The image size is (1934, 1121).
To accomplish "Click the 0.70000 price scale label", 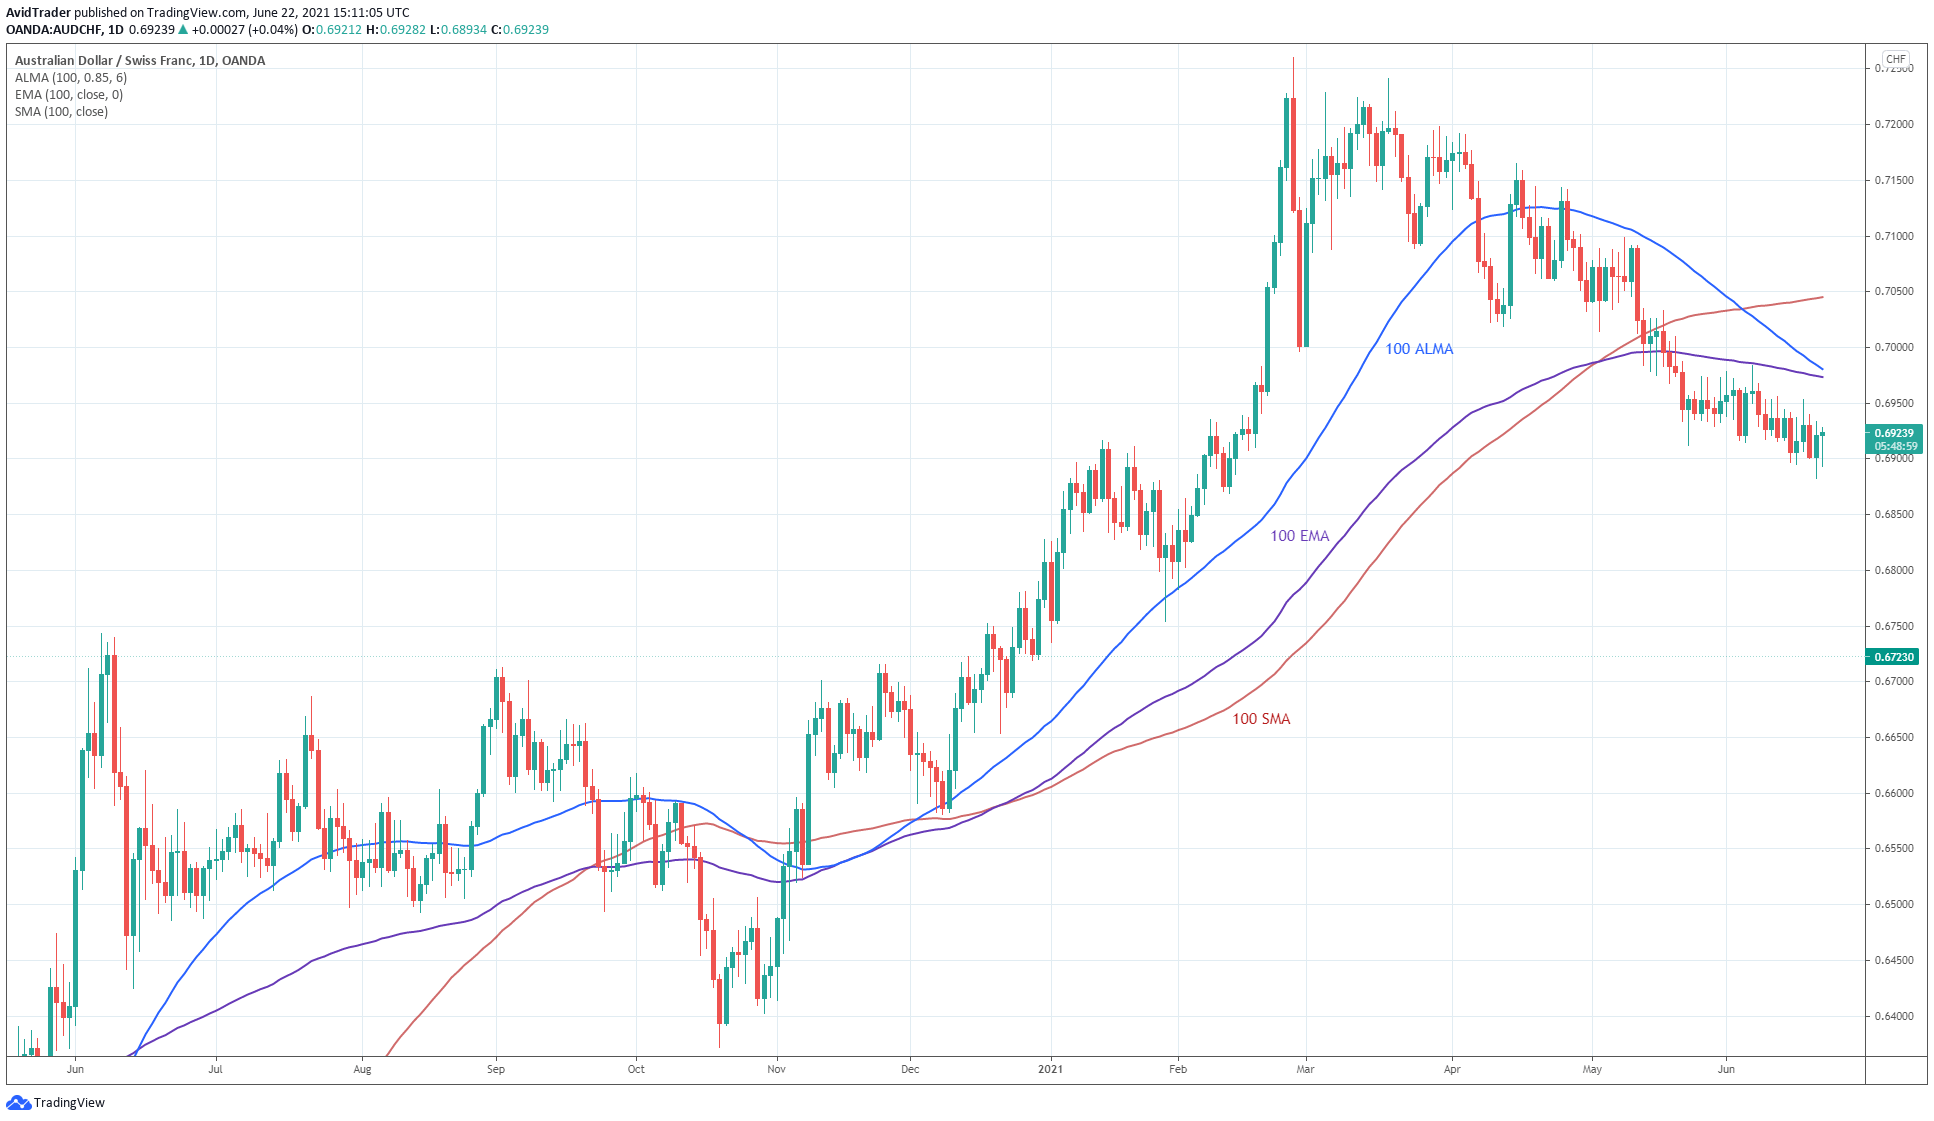I will click(x=1894, y=347).
